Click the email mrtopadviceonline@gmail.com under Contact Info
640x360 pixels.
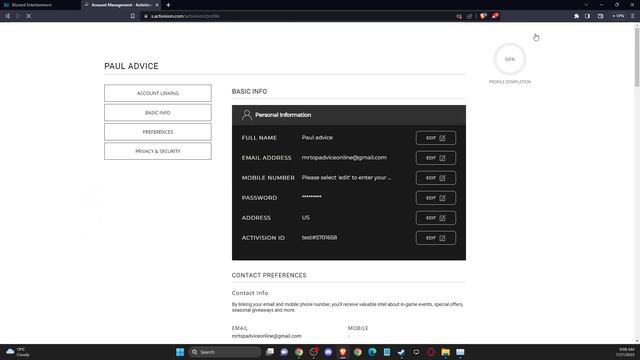click(x=267, y=336)
